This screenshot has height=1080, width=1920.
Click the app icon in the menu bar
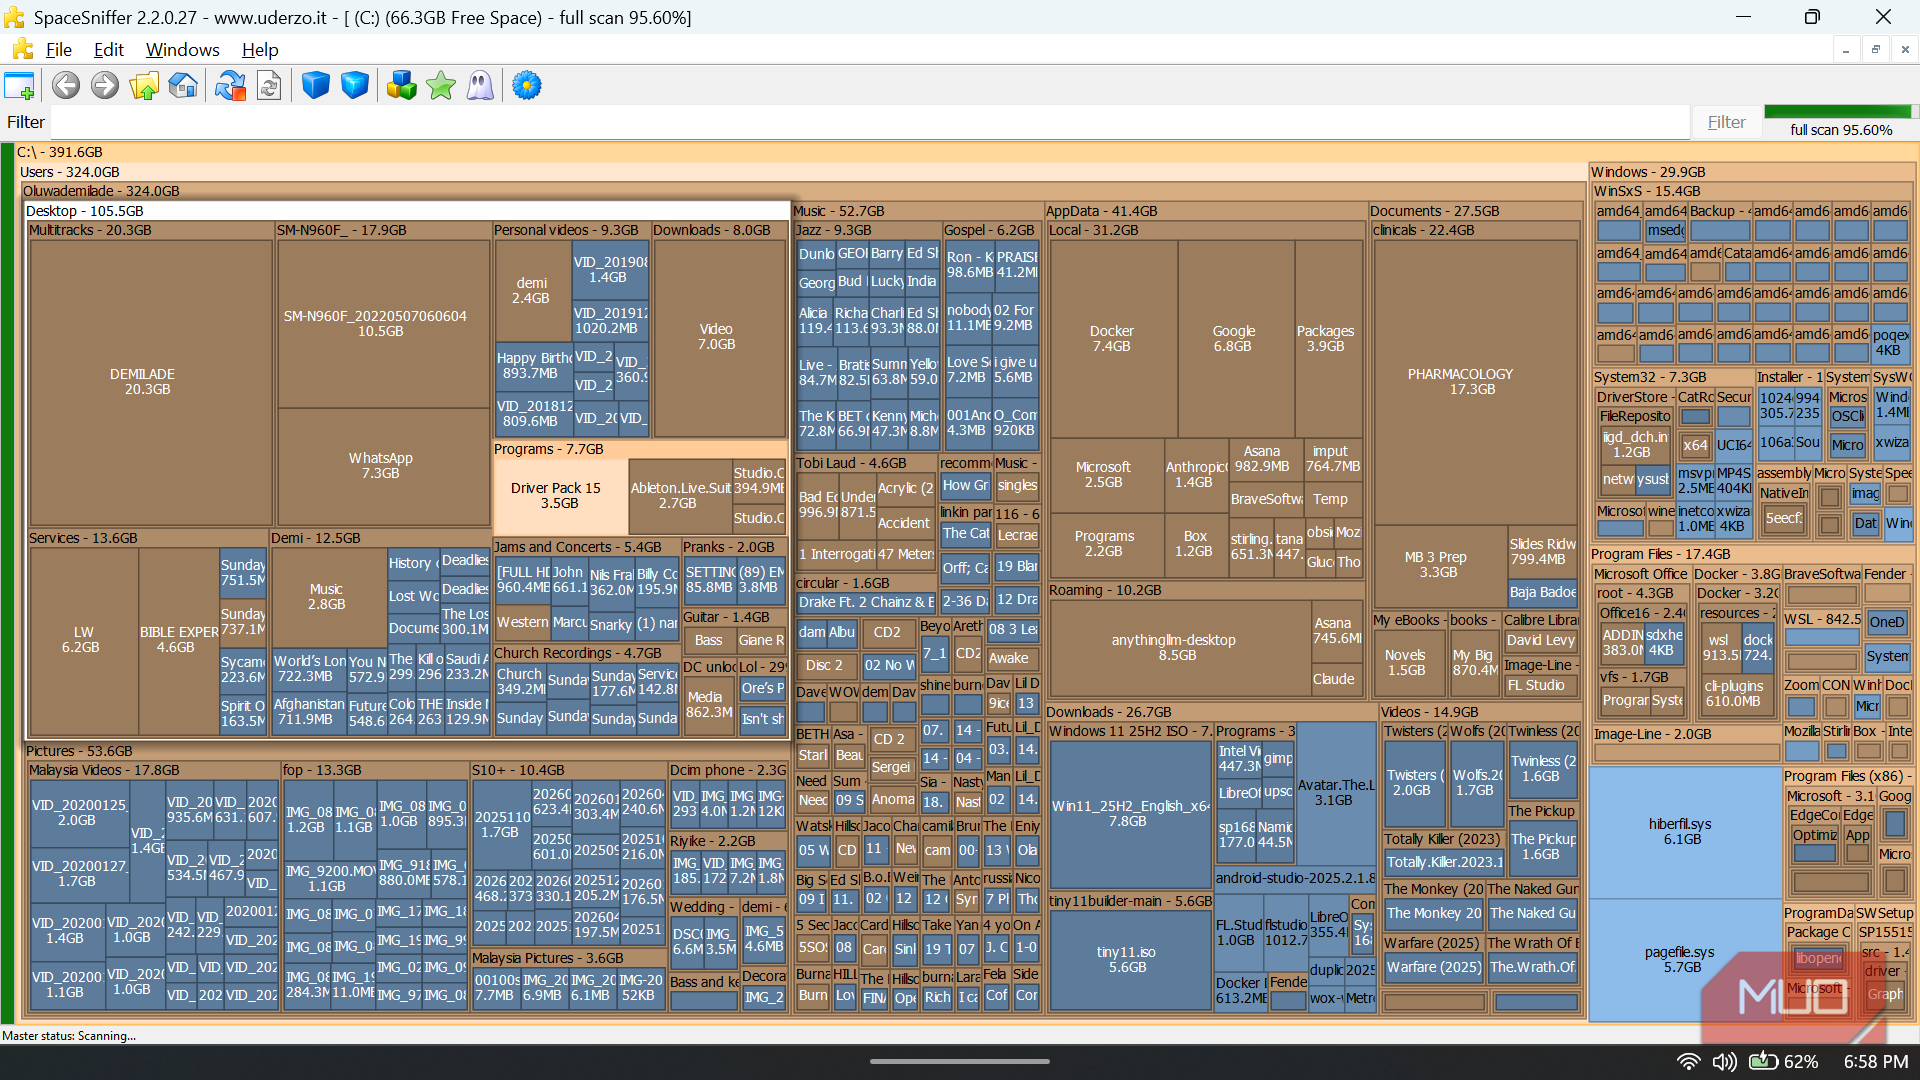coord(22,50)
